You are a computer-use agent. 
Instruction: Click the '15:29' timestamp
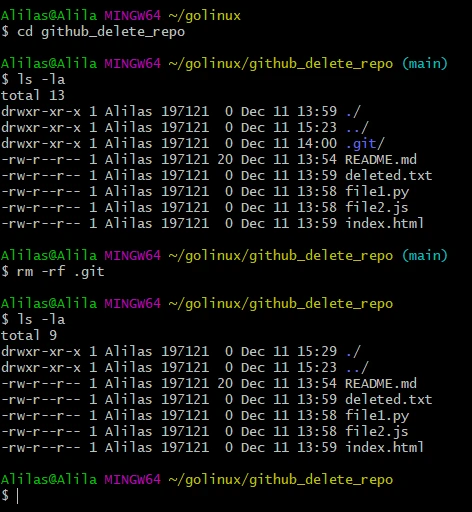317,352
